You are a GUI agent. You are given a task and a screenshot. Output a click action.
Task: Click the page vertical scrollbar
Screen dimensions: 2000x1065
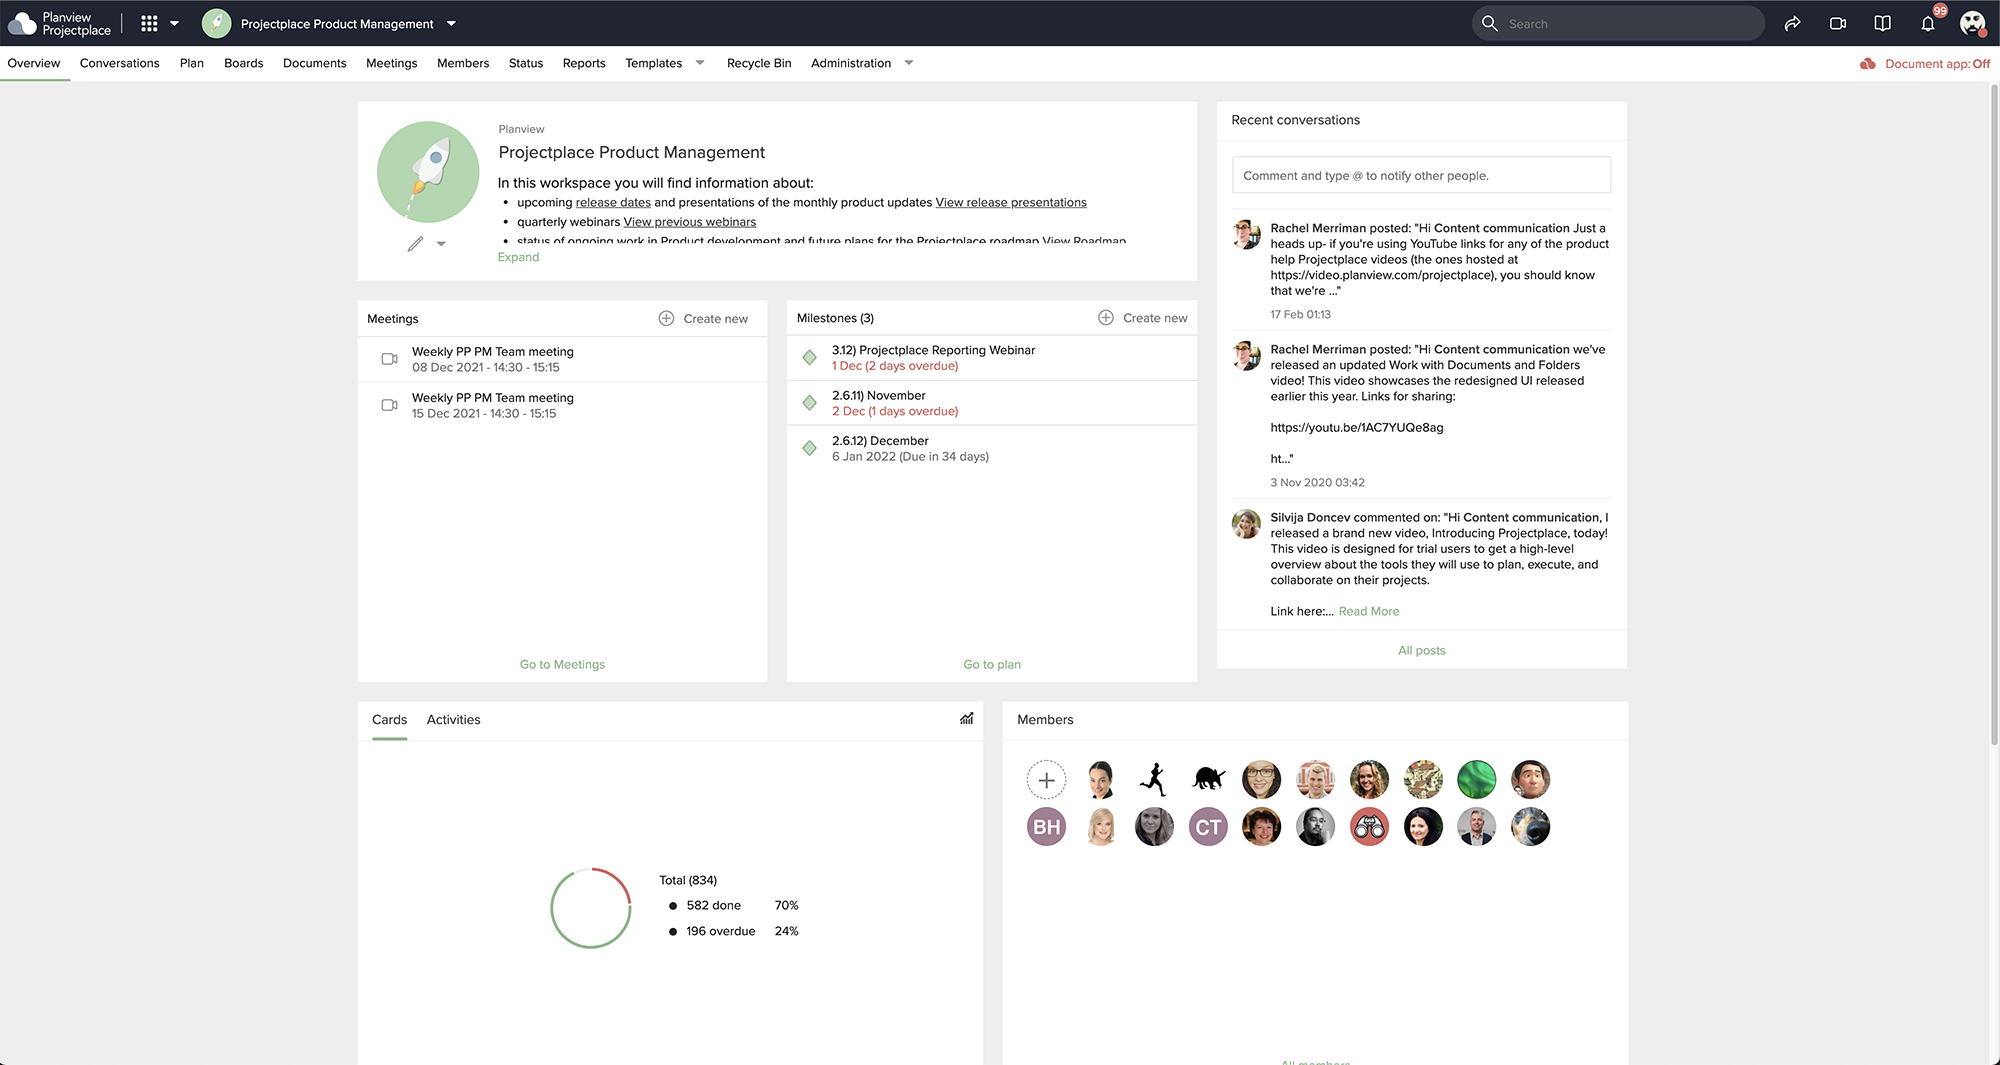click(x=1994, y=415)
